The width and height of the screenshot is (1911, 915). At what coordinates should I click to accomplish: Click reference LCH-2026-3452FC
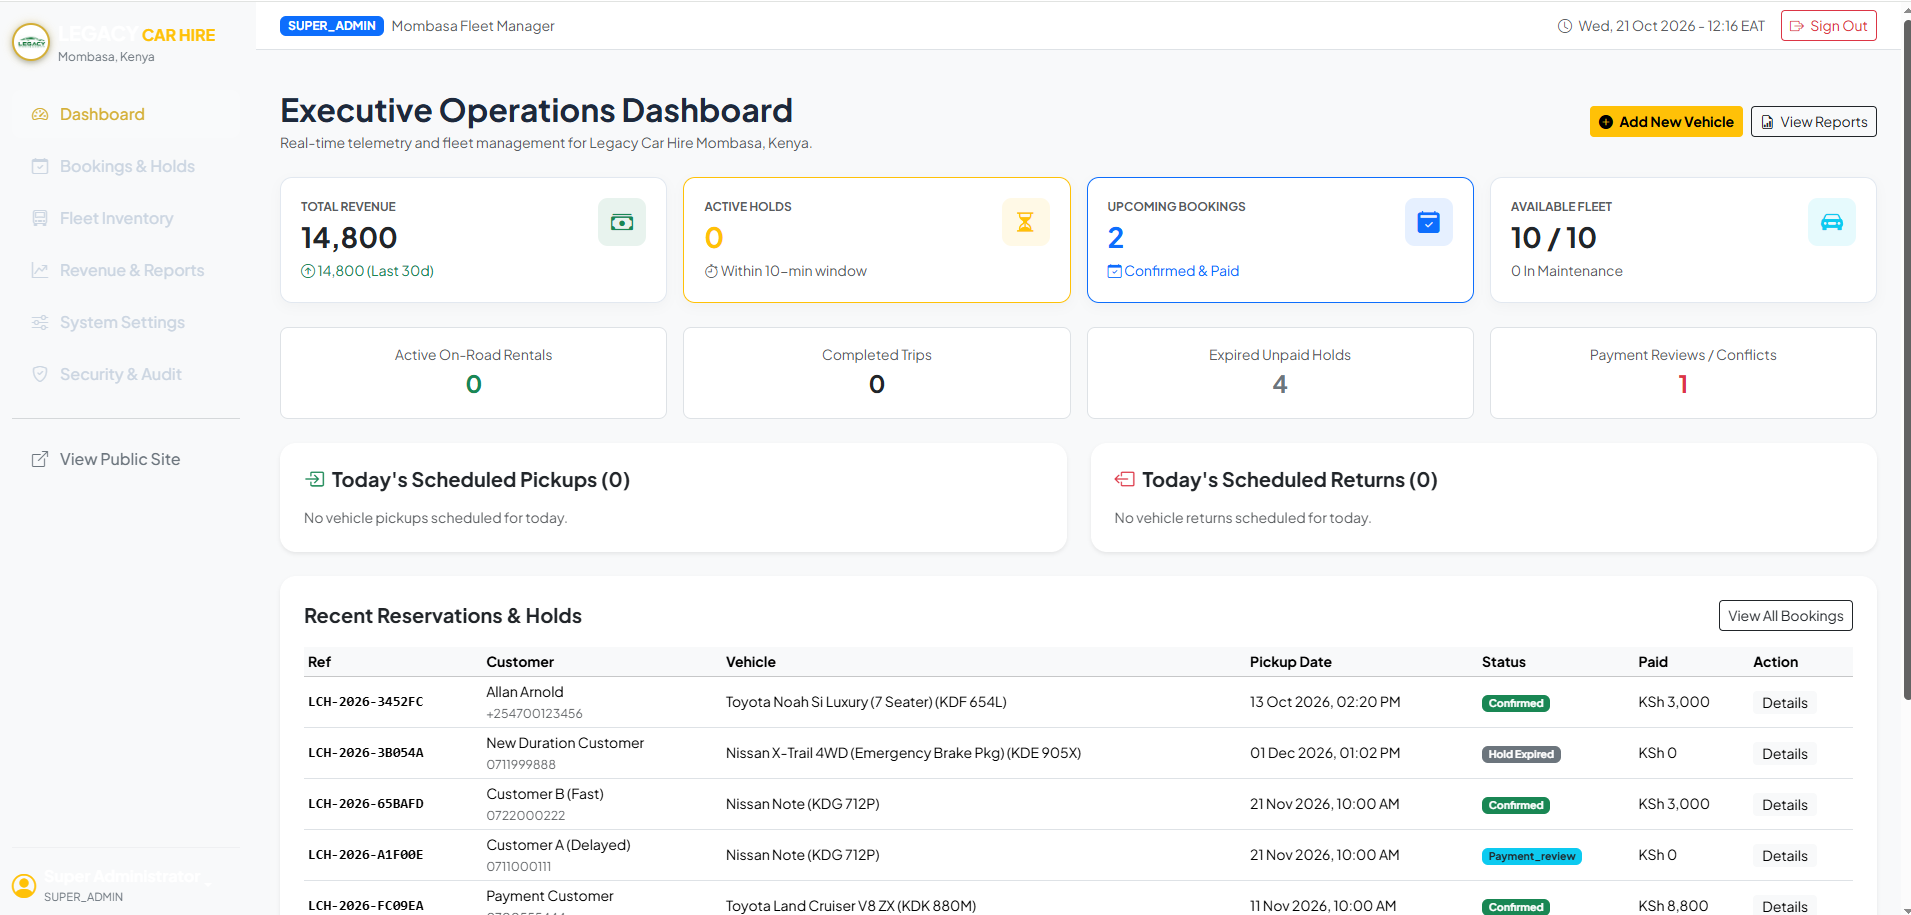[x=366, y=702]
